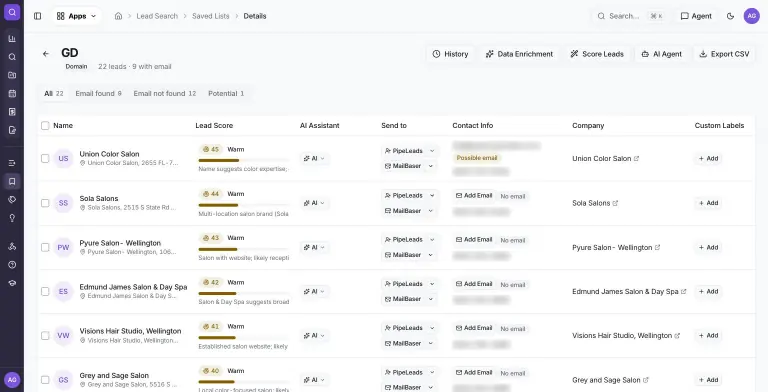Open the magnifier search icon in sidebar

click(x=12, y=57)
